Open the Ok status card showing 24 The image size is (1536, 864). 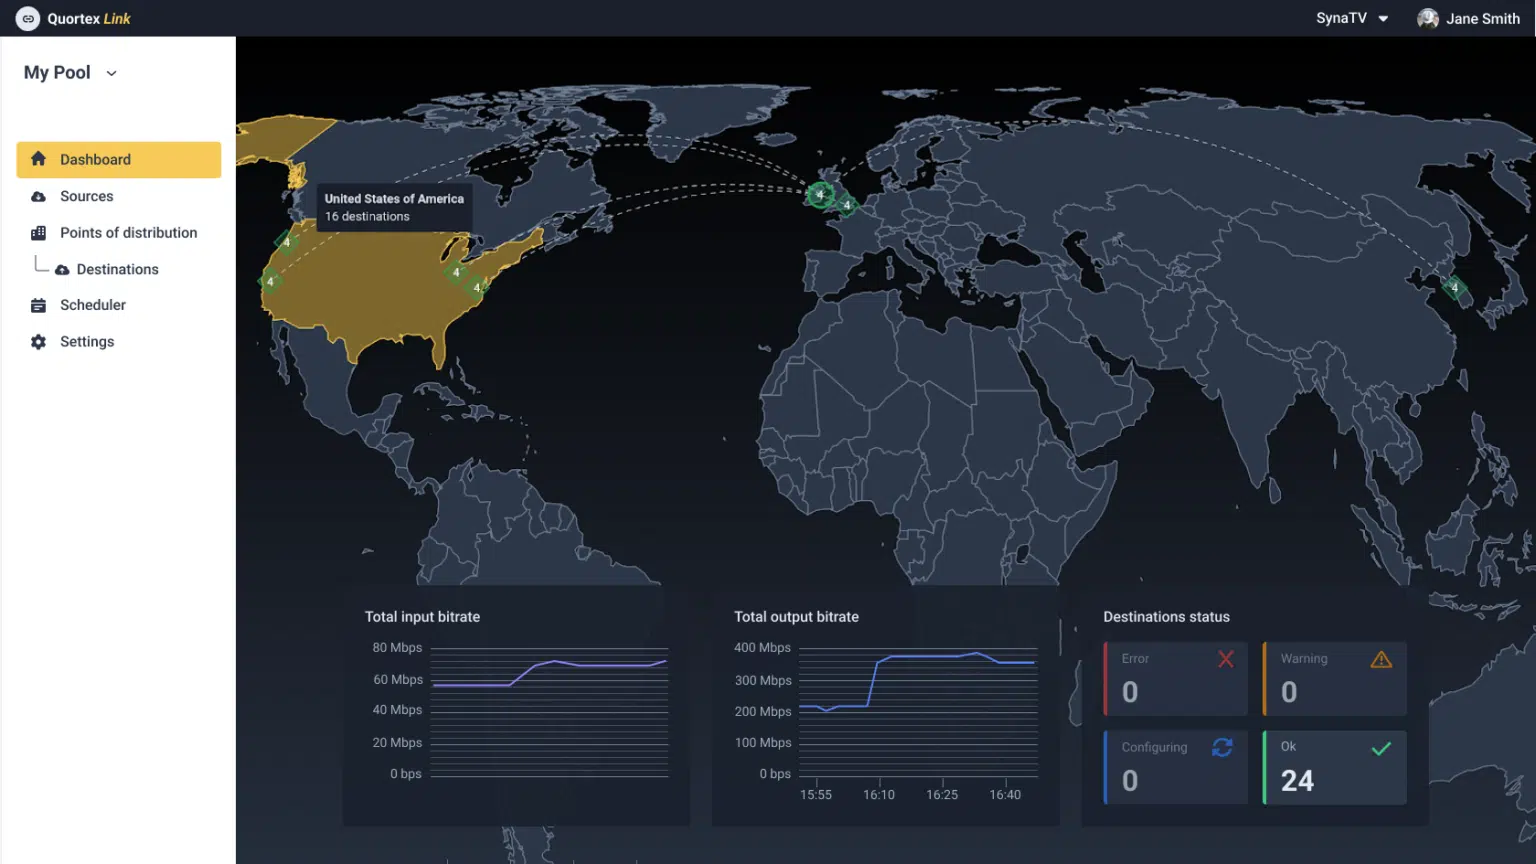(x=1335, y=767)
